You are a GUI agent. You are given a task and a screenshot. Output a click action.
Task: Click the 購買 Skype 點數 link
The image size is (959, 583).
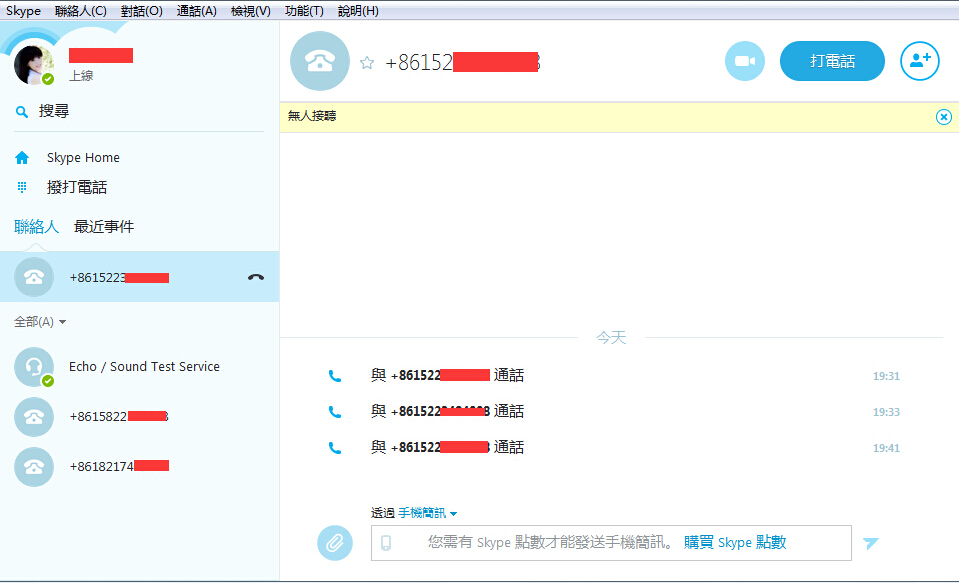(735, 542)
